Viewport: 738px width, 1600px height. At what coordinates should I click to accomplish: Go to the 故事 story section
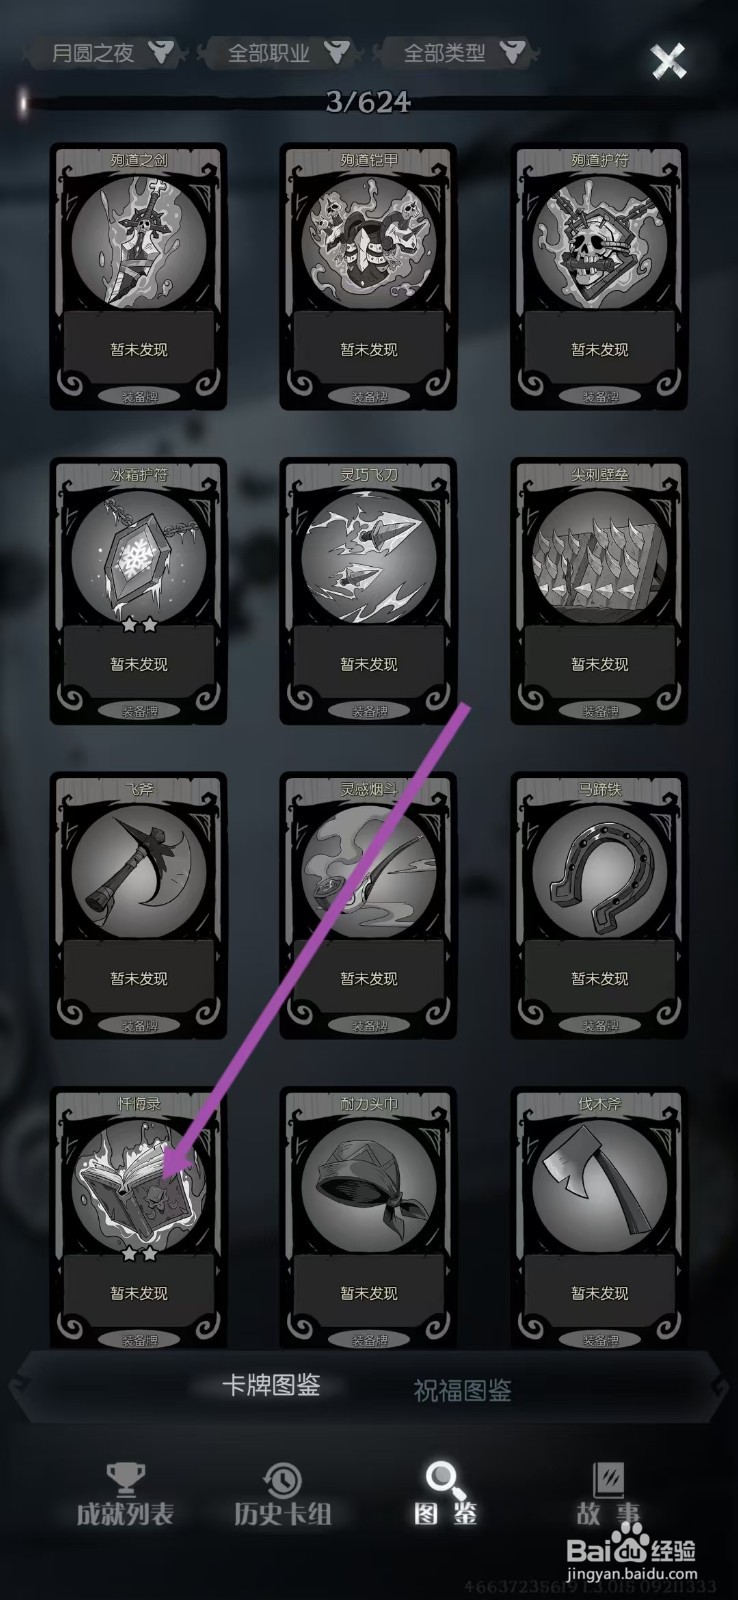(608, 1495)
